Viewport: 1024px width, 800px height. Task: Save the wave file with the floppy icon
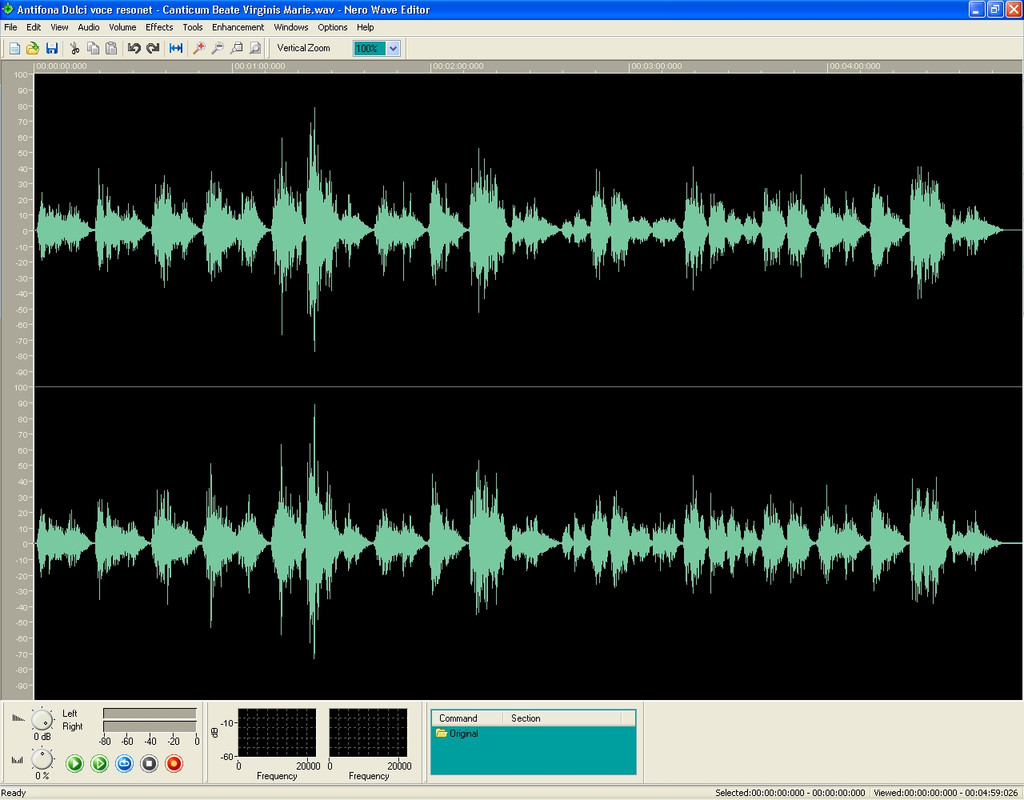52,48
